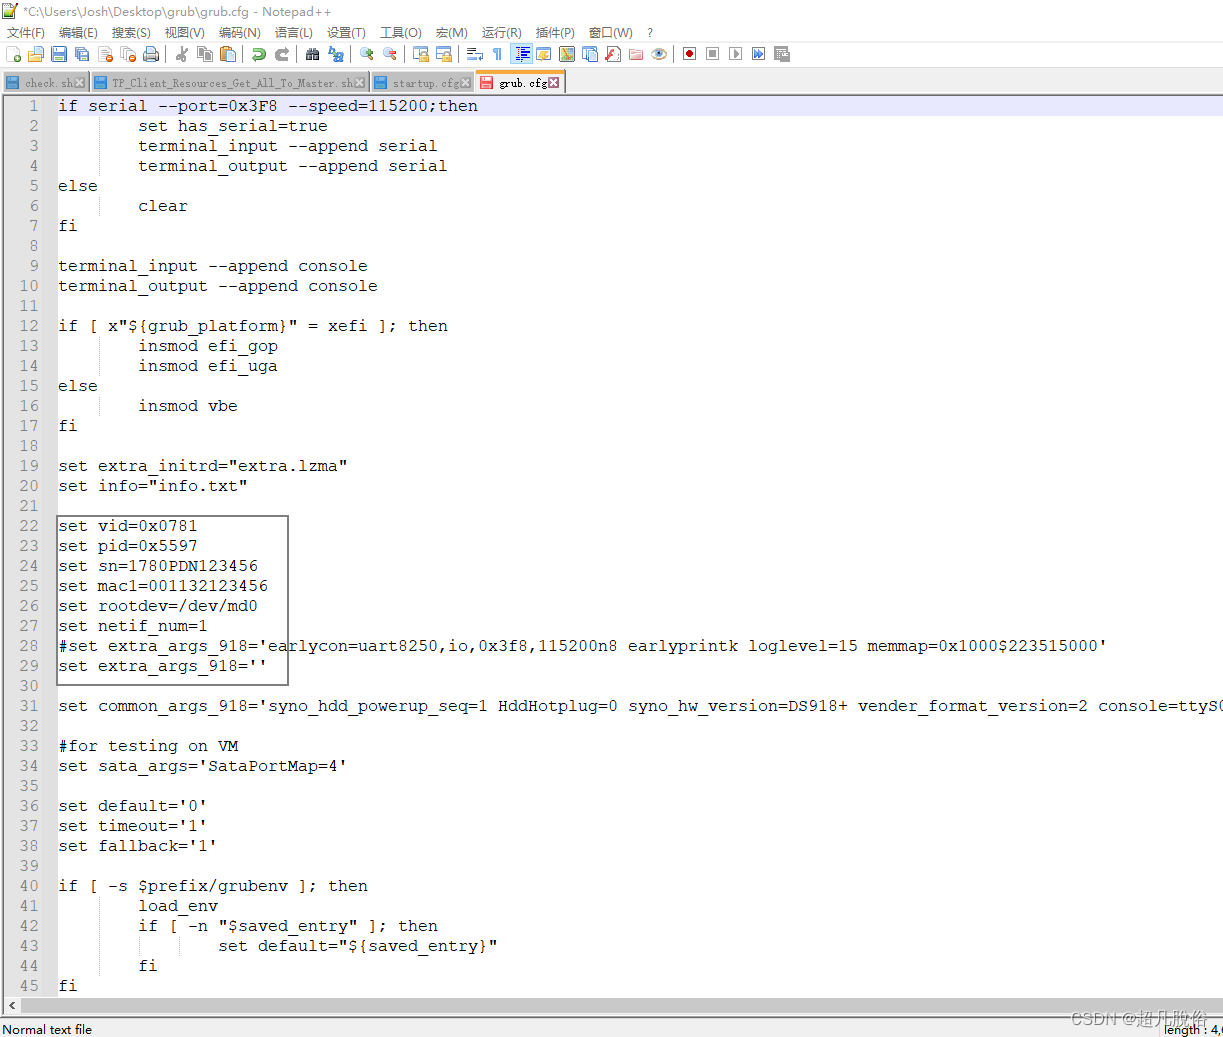Close the TP_Client_Resources_Get_All_To_Master.sh tab
1223x1037 pixels.
point(360,83)
